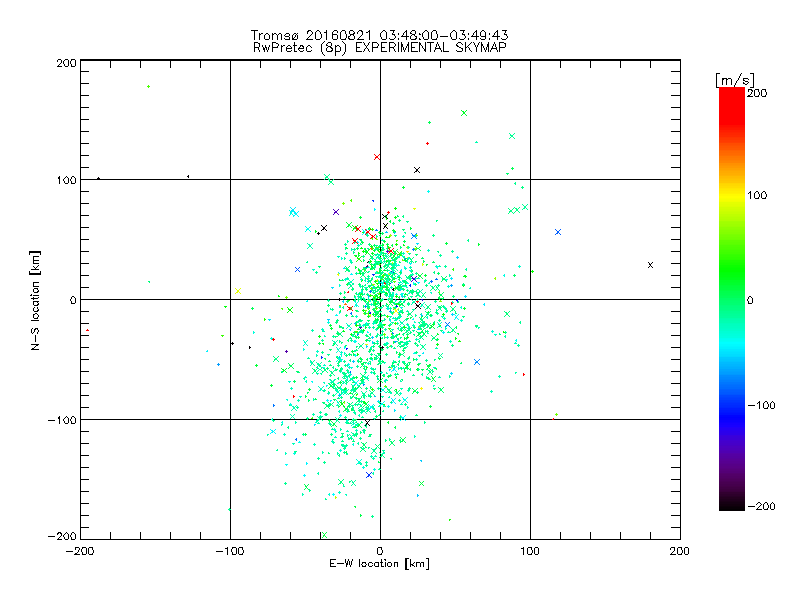Click the plot title line 'Tromsø 20160821 03:48:00-03:49:43'
The width and height of the screenshot is (800, 600).
click(379, 35)
